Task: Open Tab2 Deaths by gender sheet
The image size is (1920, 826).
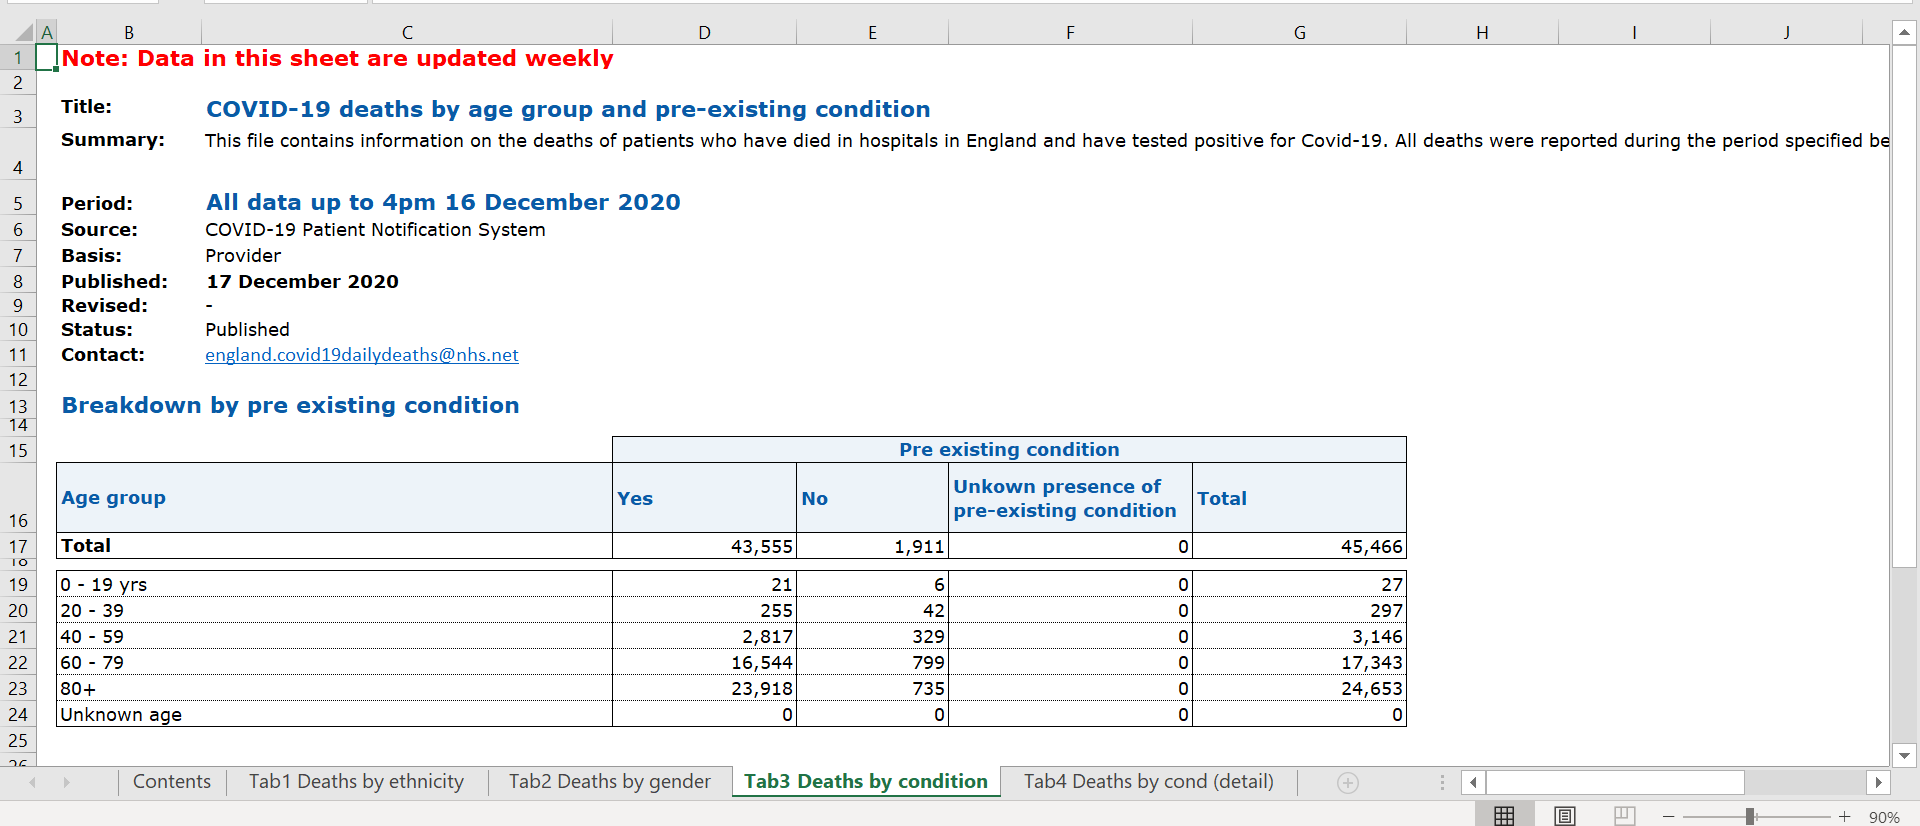Action: [609, 782]
